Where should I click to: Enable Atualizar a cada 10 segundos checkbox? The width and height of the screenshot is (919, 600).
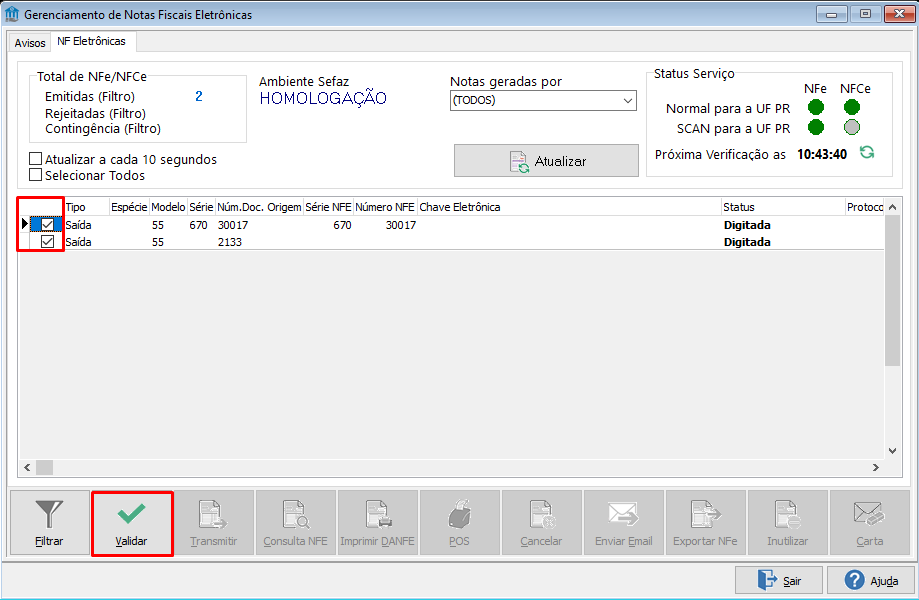[36, 159]
